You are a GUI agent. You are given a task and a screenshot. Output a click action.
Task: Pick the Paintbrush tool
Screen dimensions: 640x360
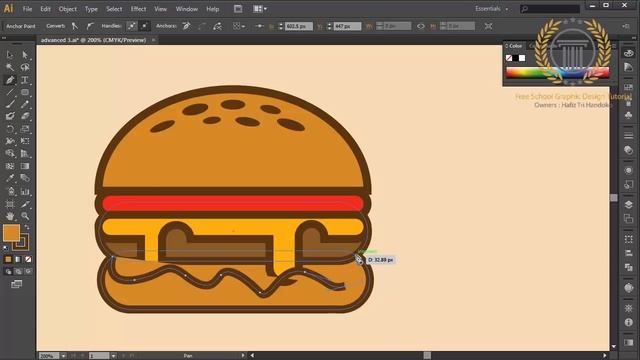click(10, 104)
